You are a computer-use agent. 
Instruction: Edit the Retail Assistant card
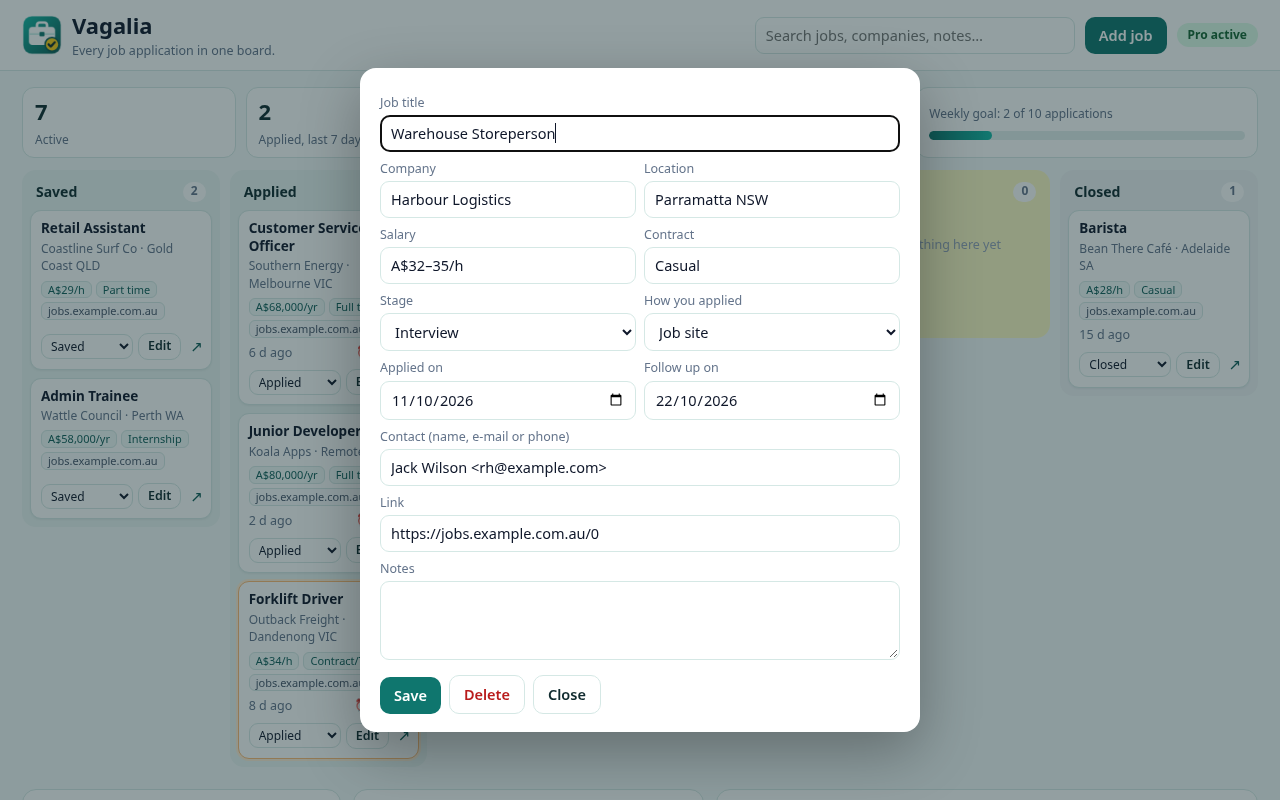click(x=160, y=346)
